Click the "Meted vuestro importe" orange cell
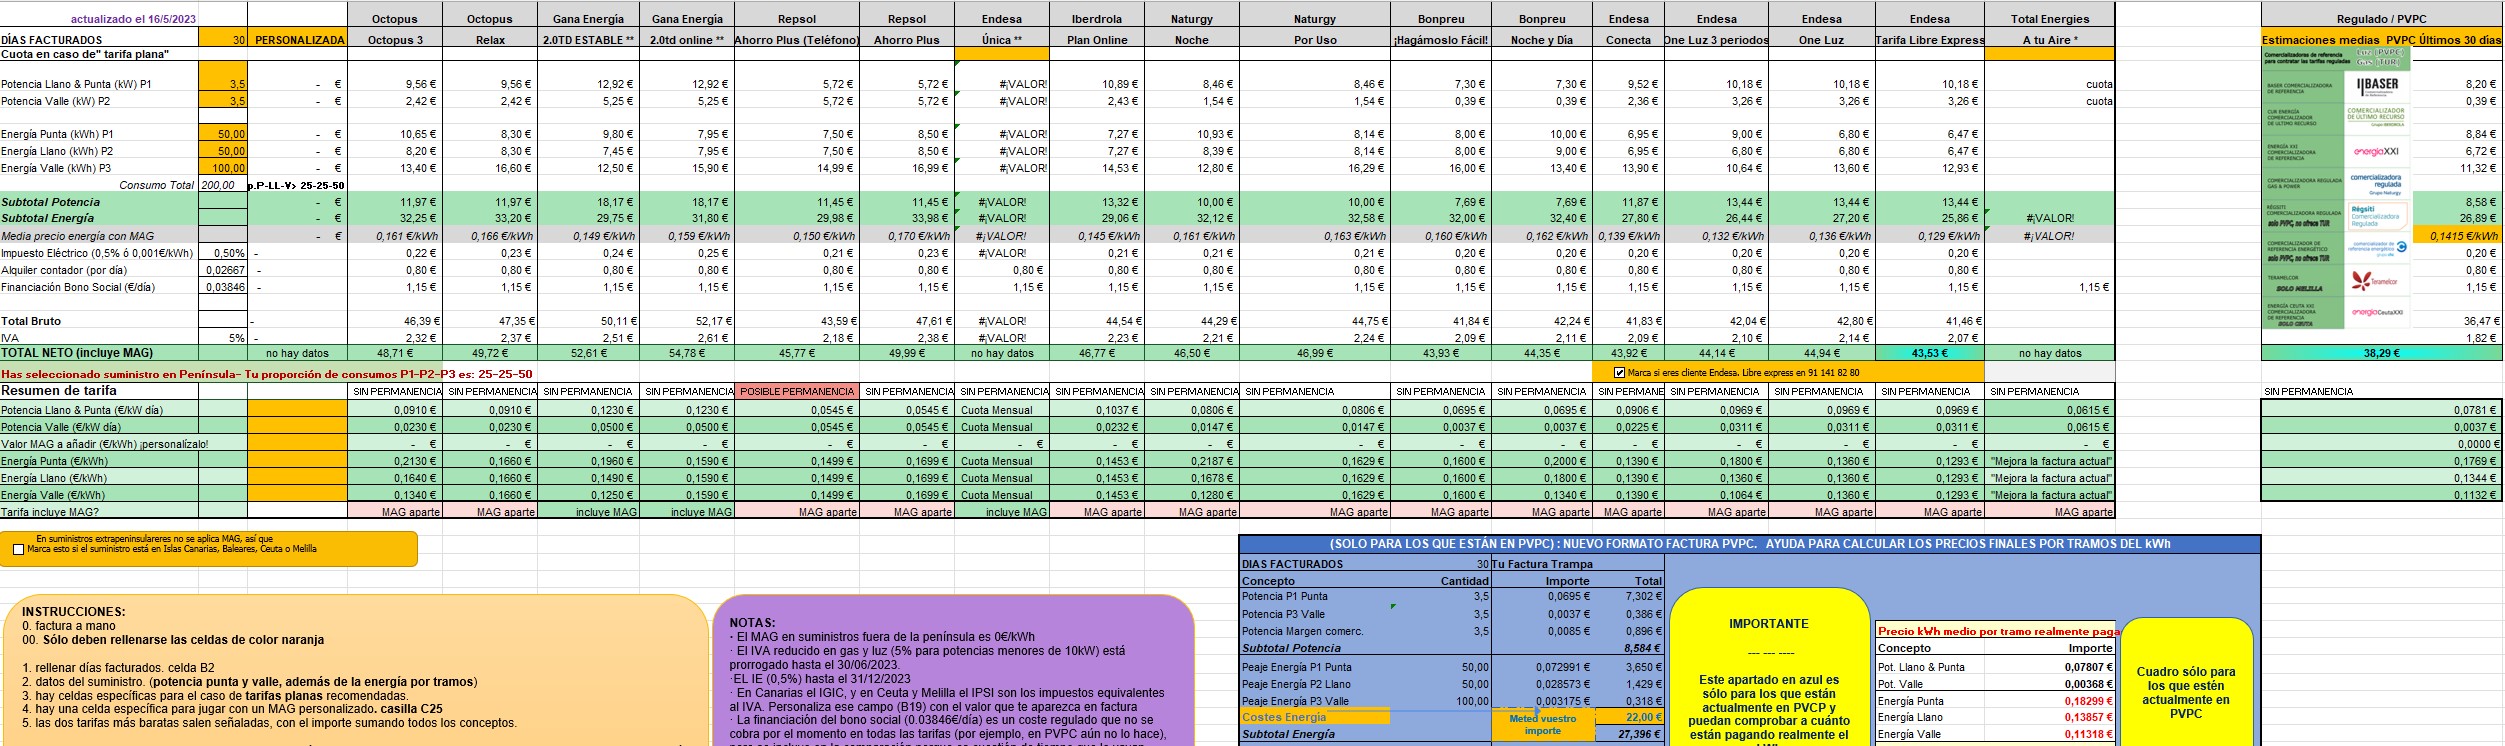Viewport: 2505px width, 746px height. tap(1543, 724)
